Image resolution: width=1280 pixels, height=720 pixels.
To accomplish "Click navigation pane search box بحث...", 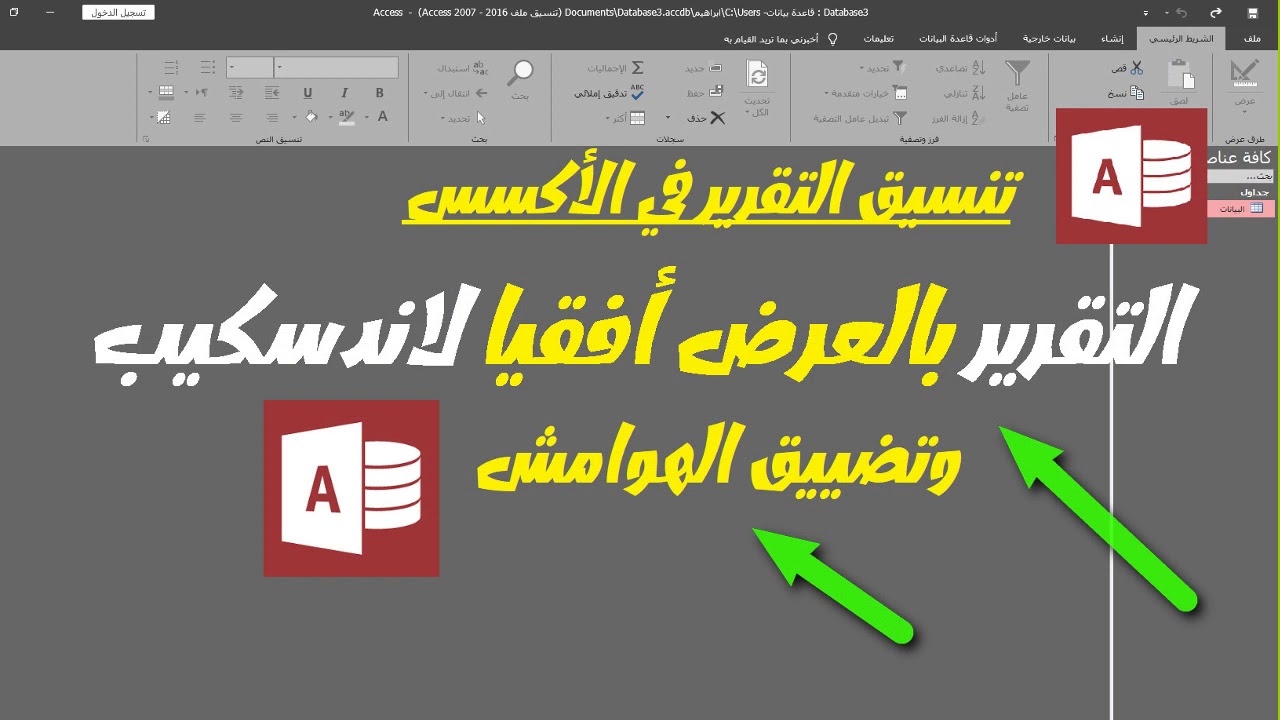I will 1241,175.
